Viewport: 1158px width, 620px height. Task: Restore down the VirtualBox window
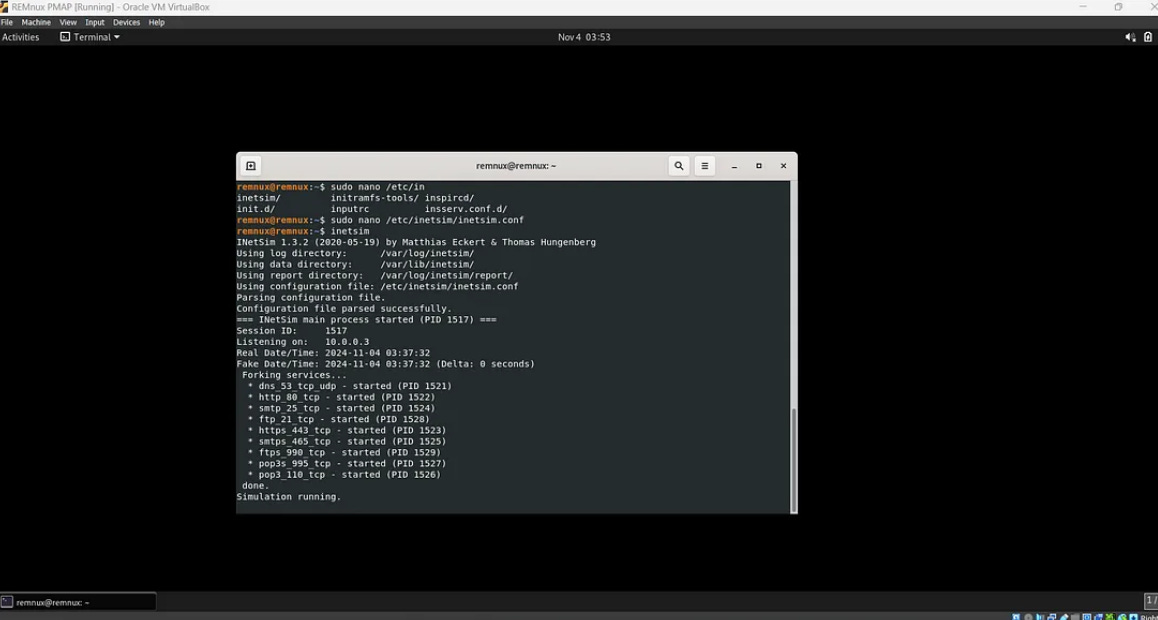[1118, 7]
